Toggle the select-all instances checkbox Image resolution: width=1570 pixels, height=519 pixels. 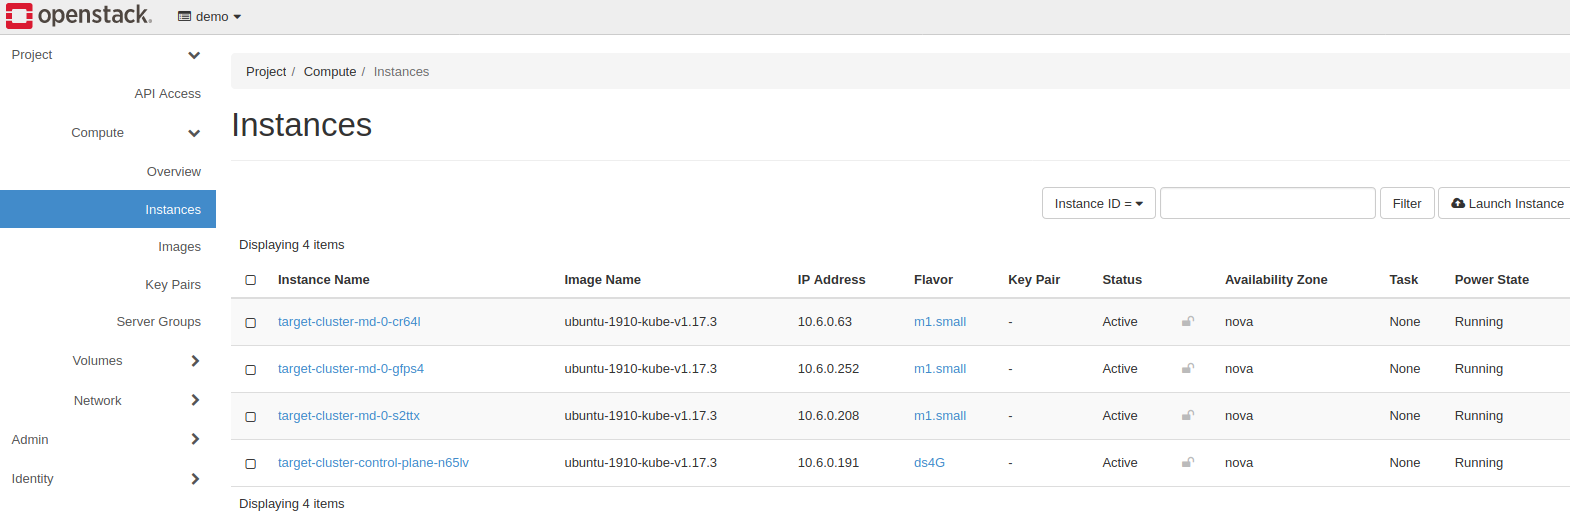click(x=251, y=280)
